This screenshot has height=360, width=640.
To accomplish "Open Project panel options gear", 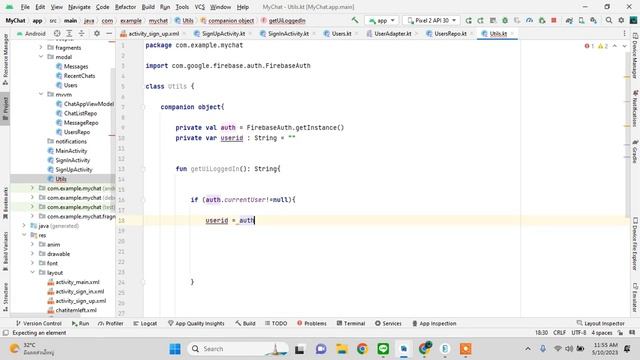I will tap(97, 33).
